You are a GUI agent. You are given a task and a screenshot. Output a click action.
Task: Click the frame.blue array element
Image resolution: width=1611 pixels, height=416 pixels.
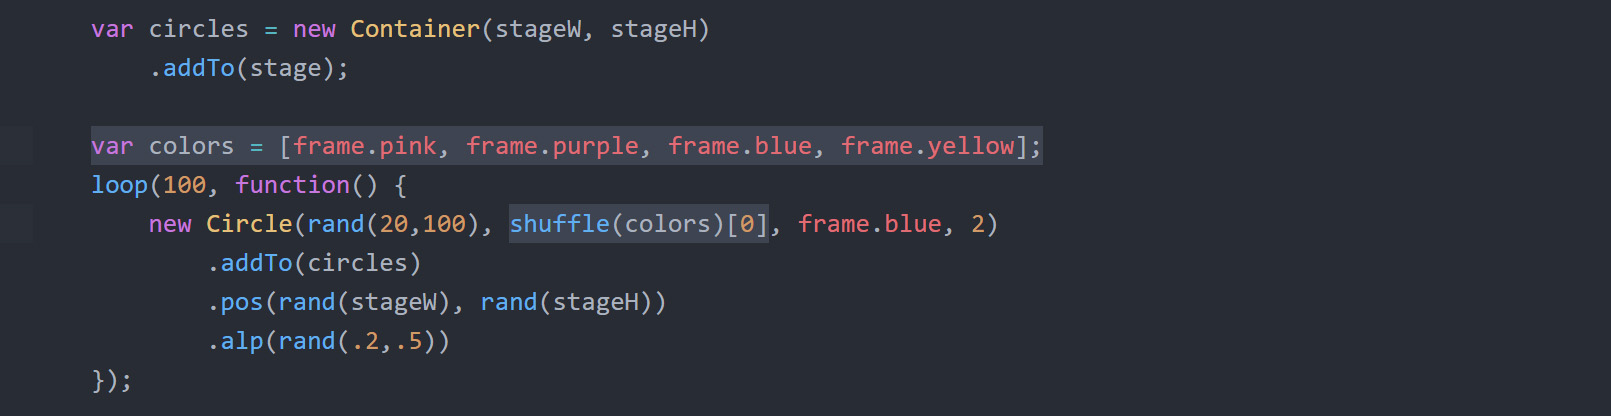740,146
